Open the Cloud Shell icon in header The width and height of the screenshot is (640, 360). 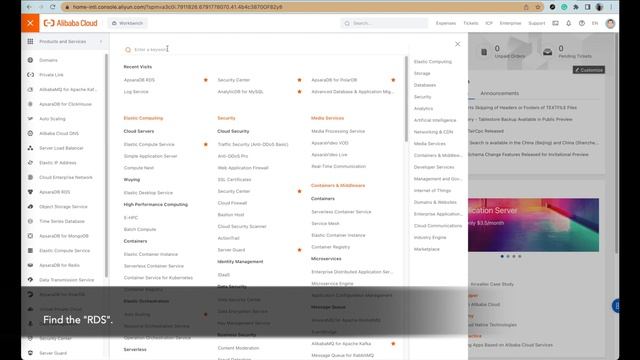pyautogui.click(x=556, y=23)
